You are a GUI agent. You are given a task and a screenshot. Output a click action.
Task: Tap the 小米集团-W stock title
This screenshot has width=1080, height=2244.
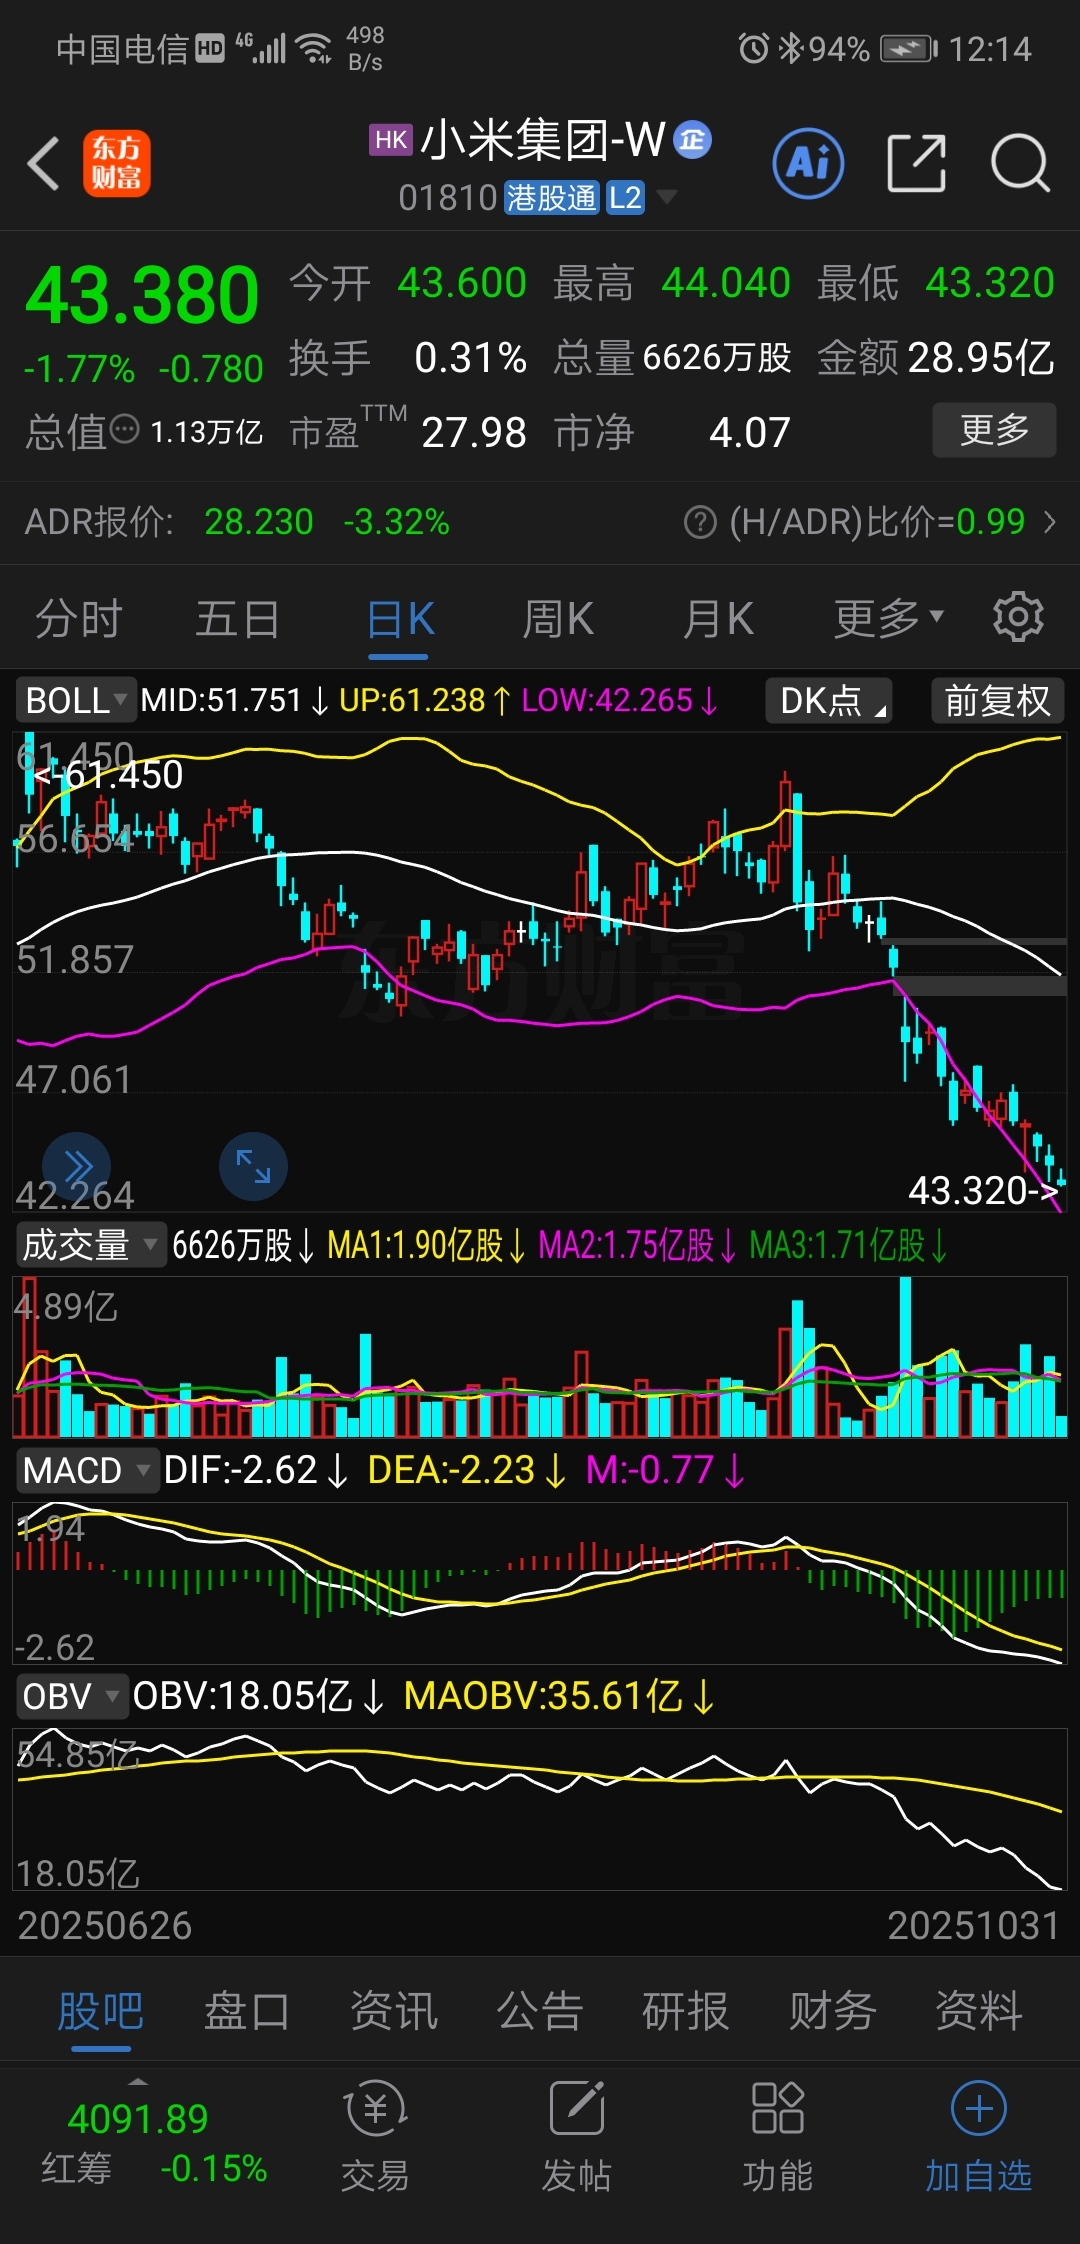coord(543,140)
